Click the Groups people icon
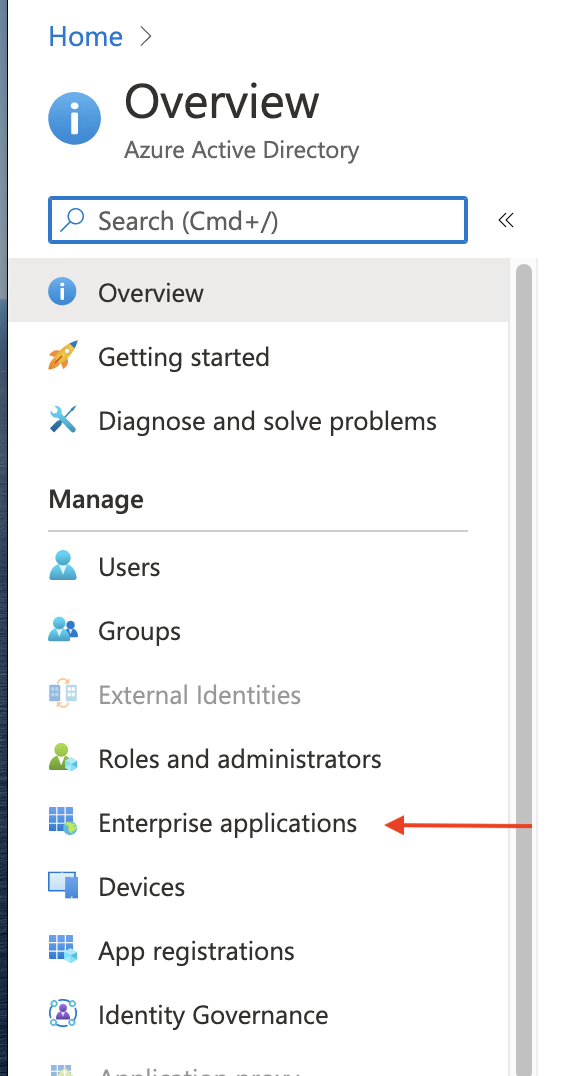Image resolution: width=568 pixels, height=1076 pixels. click(62, 629)
